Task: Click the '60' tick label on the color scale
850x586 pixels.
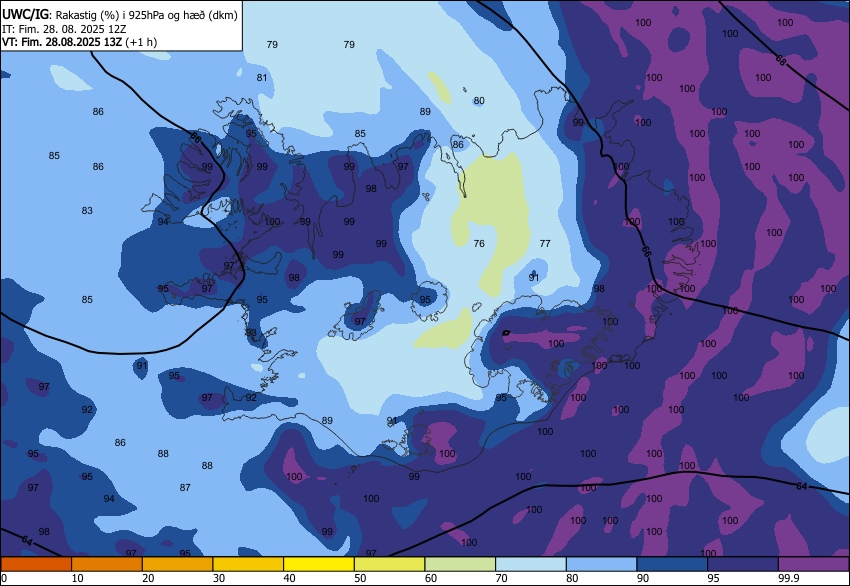Action: pyautogui.click(x=431, y=578)
